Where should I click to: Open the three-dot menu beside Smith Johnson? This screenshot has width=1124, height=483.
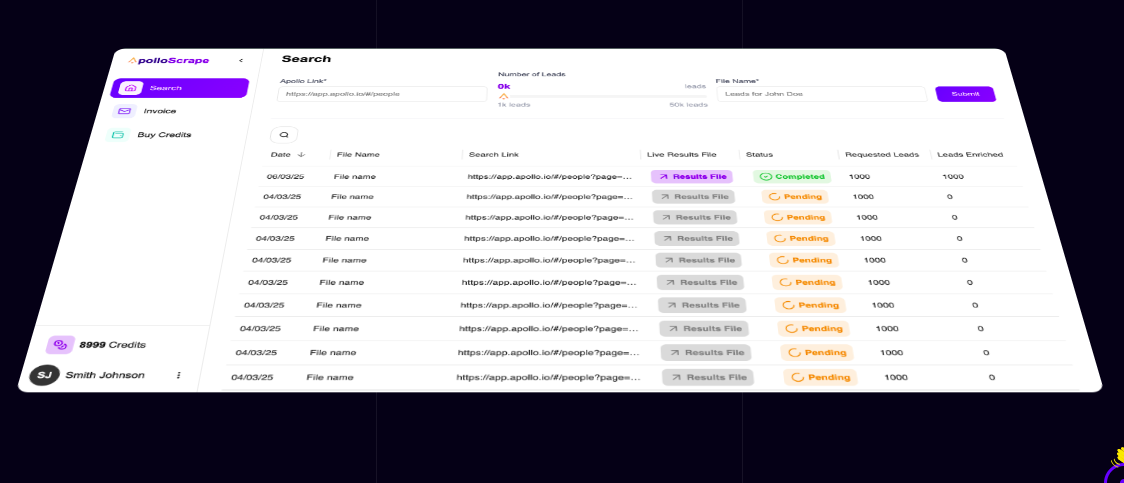[178, 375]
